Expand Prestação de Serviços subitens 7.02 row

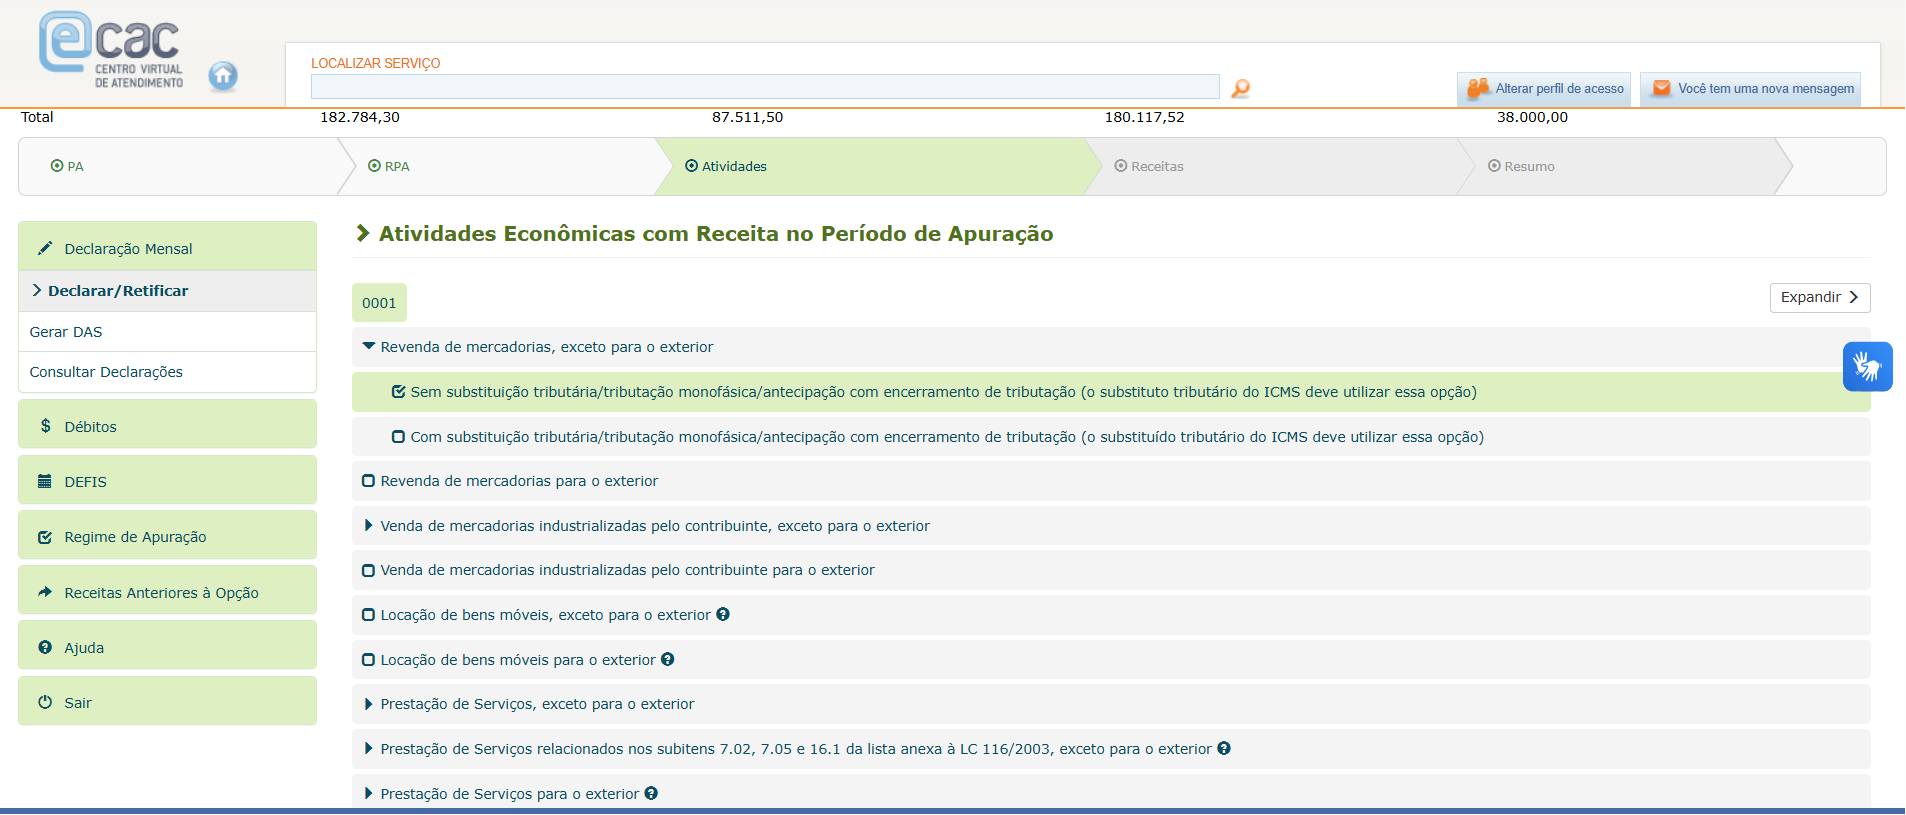pos(369,748)
